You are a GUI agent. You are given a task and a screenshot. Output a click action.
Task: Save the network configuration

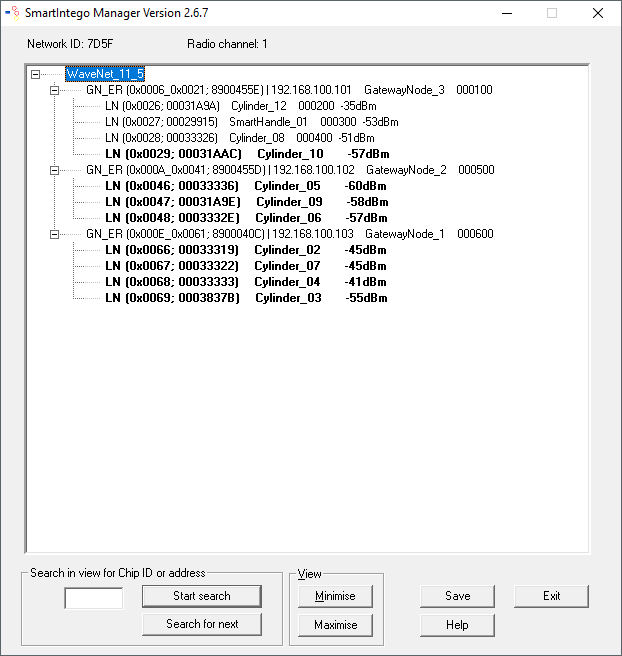tap(457, 596)
